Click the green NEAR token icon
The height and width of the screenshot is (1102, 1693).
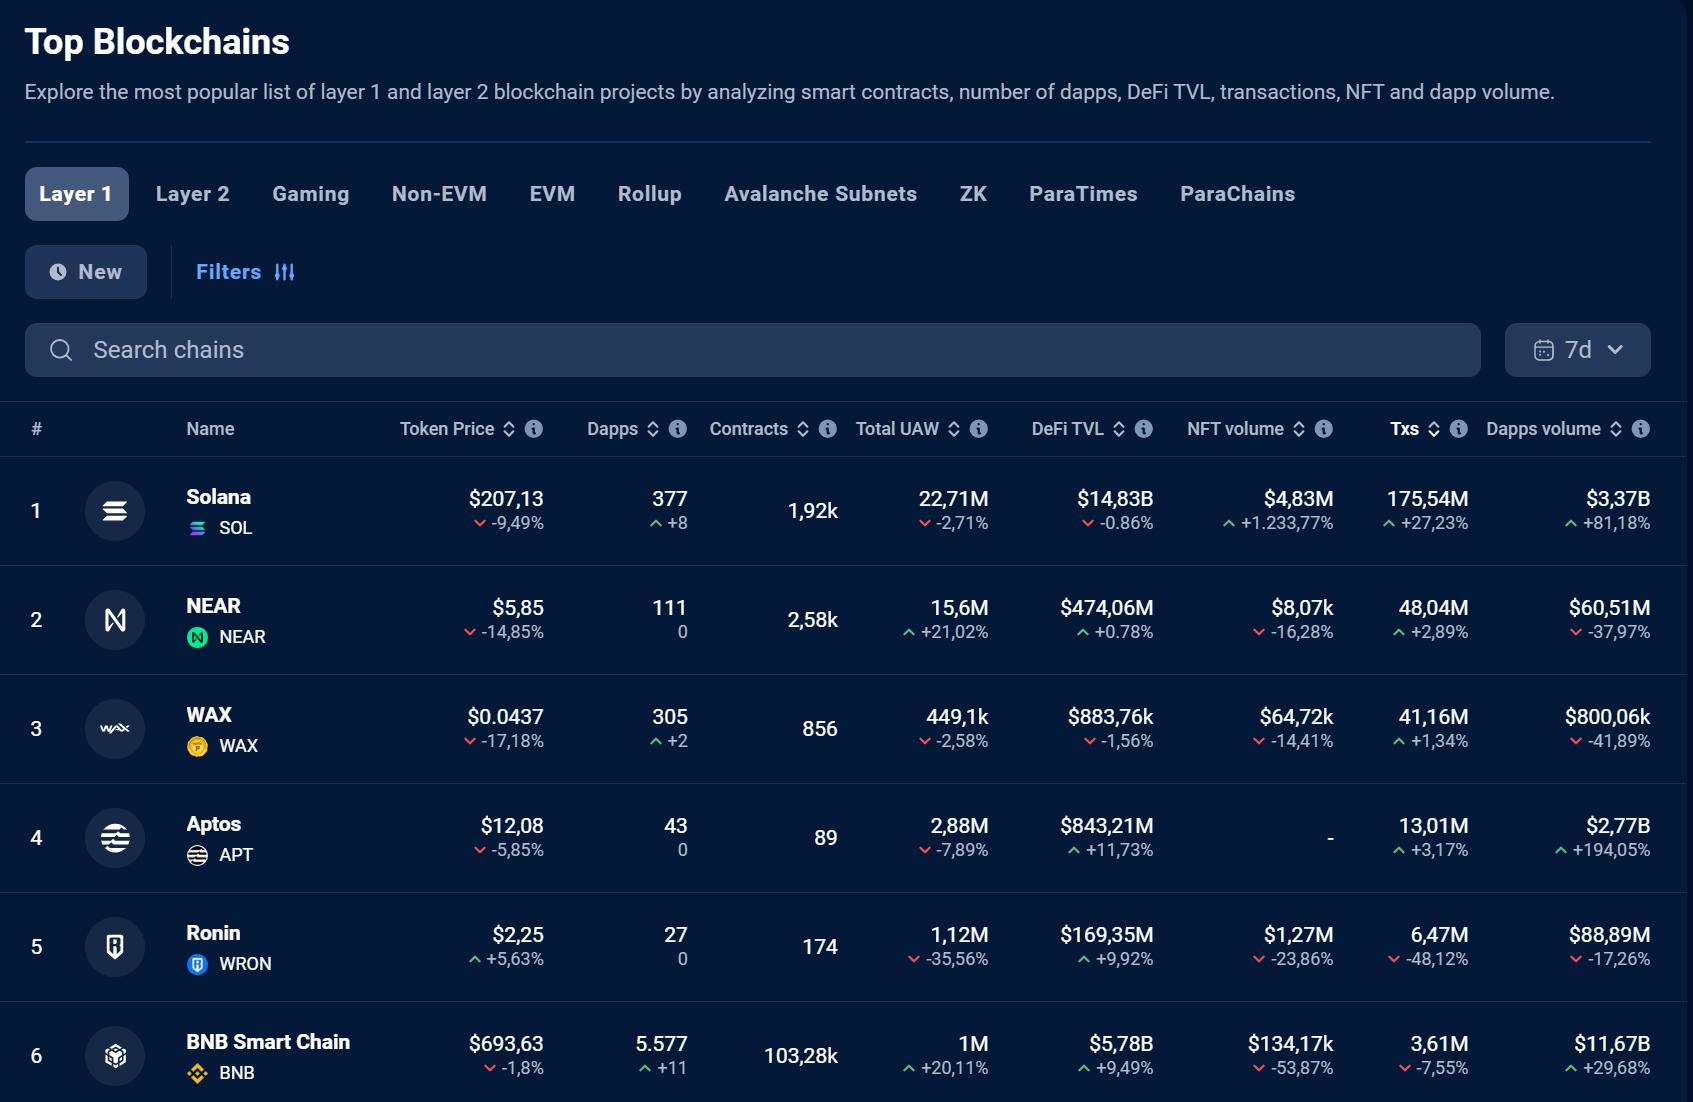[198, 637]
